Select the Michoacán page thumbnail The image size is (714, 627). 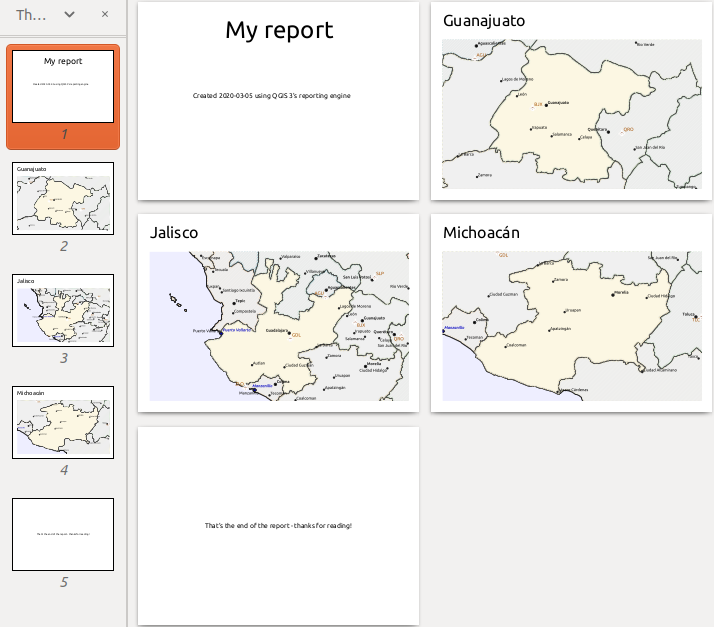pyautogui.click(x=63, y=422)
